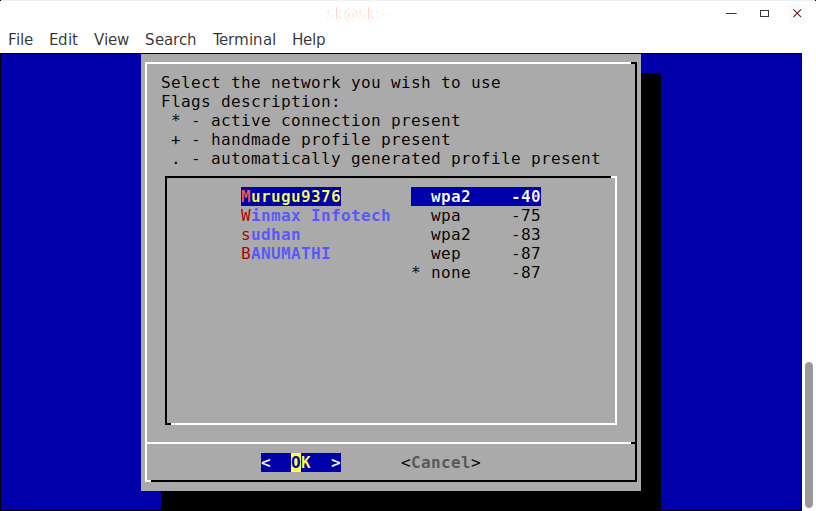Open the Help menu
Image resolution: width=816 pixels, height=511 pixels.
[x=308, y=39]
